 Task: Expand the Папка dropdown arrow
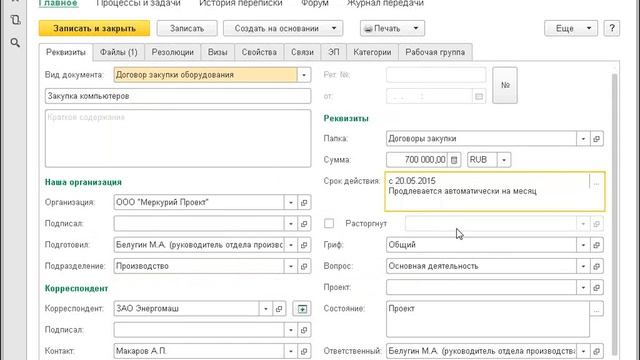(583, 139)
